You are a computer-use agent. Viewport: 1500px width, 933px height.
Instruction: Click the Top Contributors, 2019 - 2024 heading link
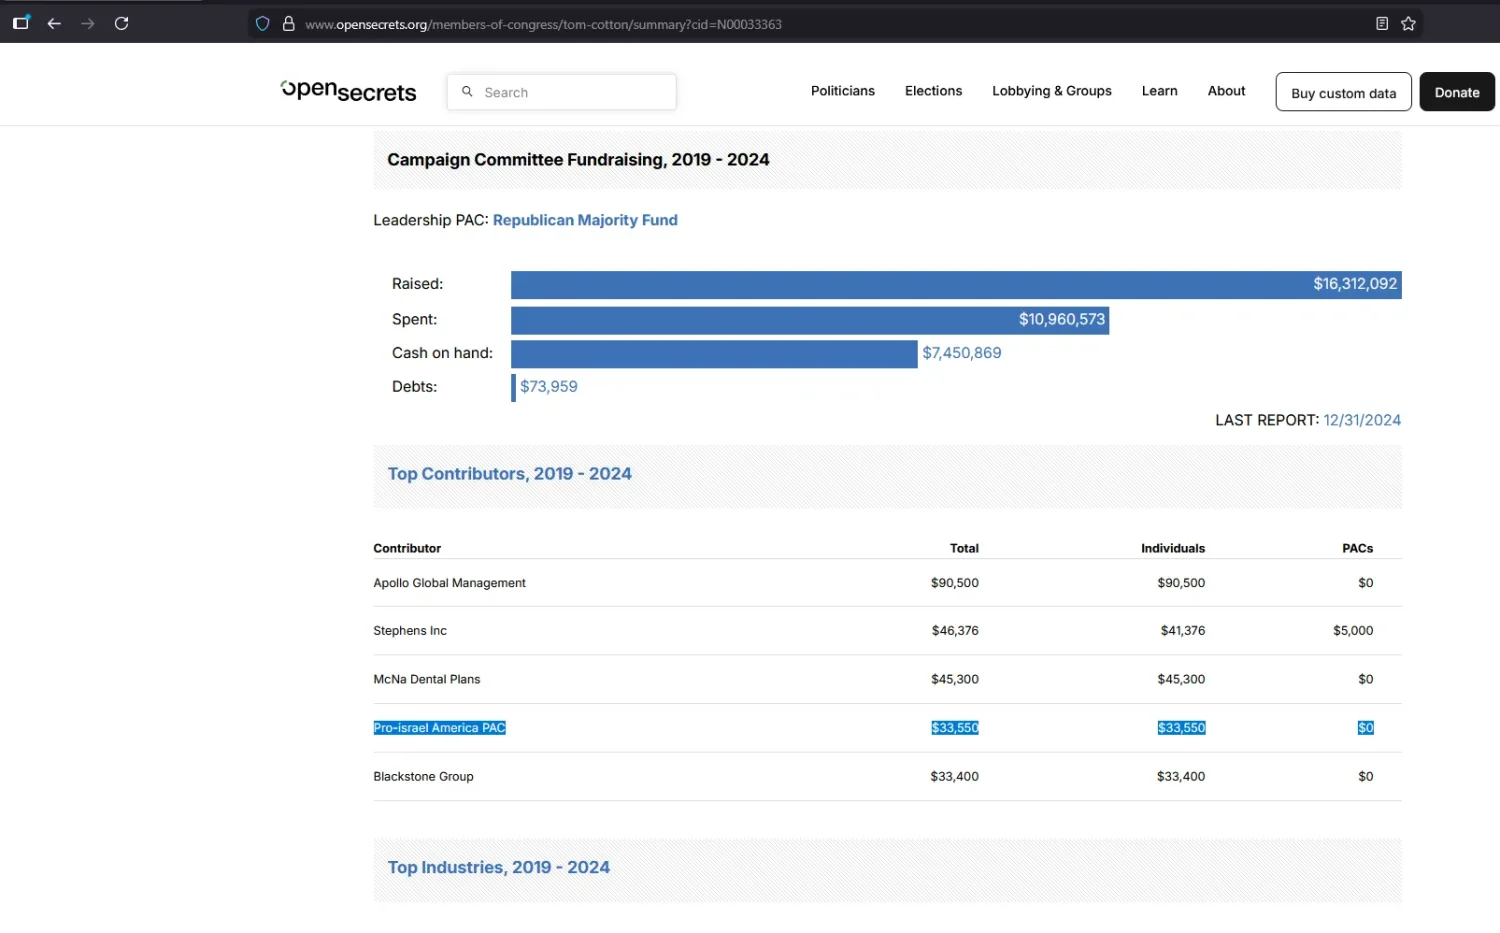point(509,474)
